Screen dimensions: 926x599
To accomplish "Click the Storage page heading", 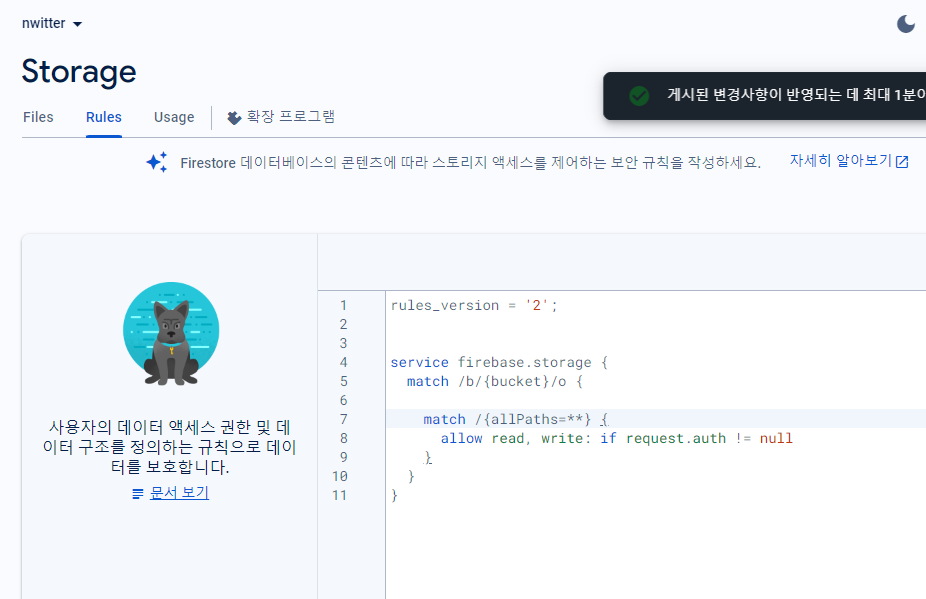I will click(x=79, y=72).
